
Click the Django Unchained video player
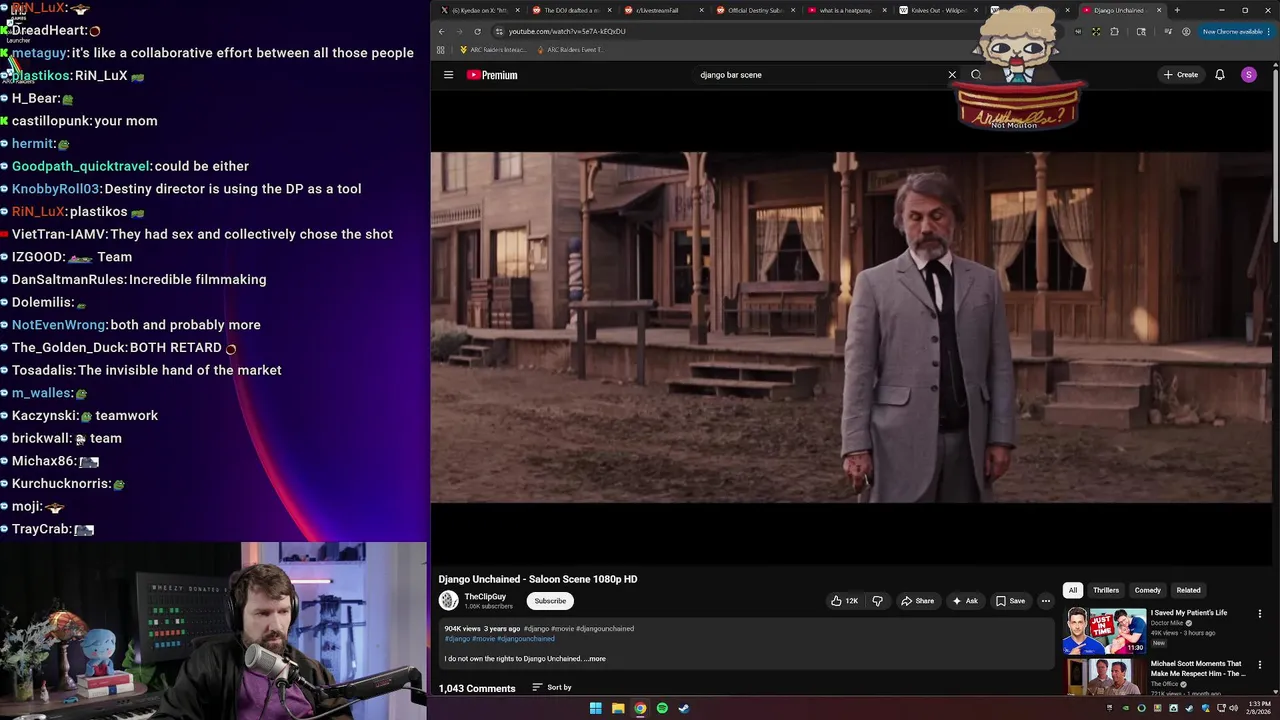(851, 327)
